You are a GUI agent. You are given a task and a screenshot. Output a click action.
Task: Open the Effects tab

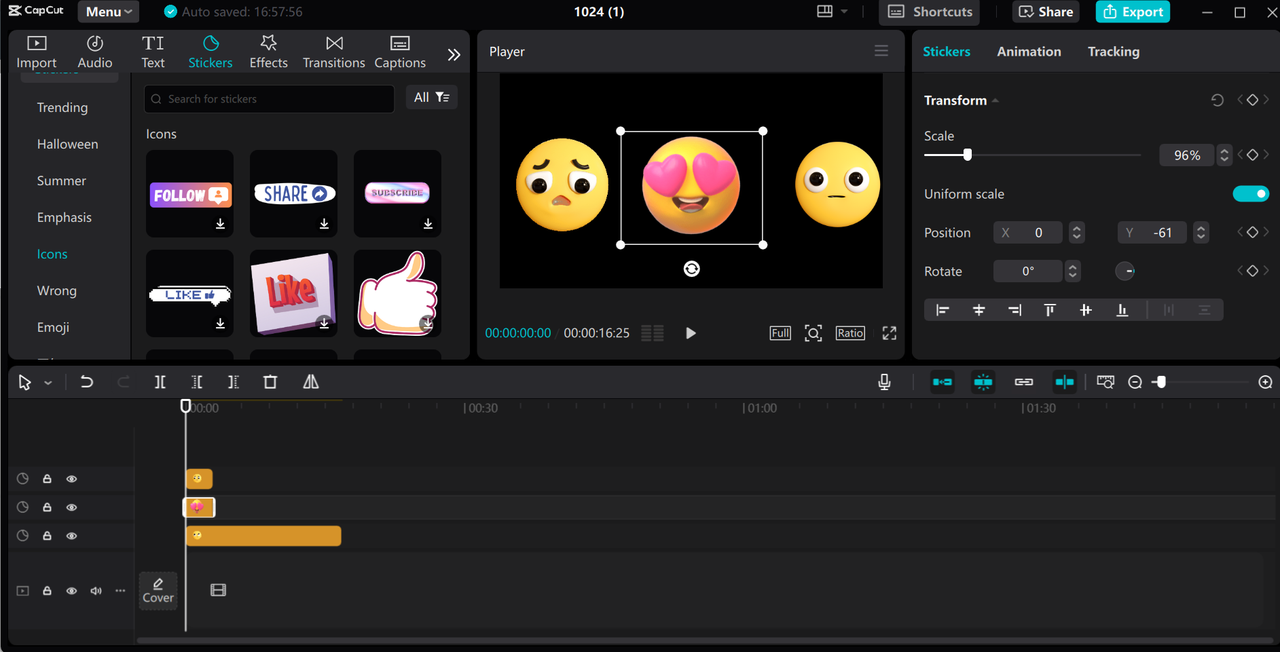tap(268, 52)
